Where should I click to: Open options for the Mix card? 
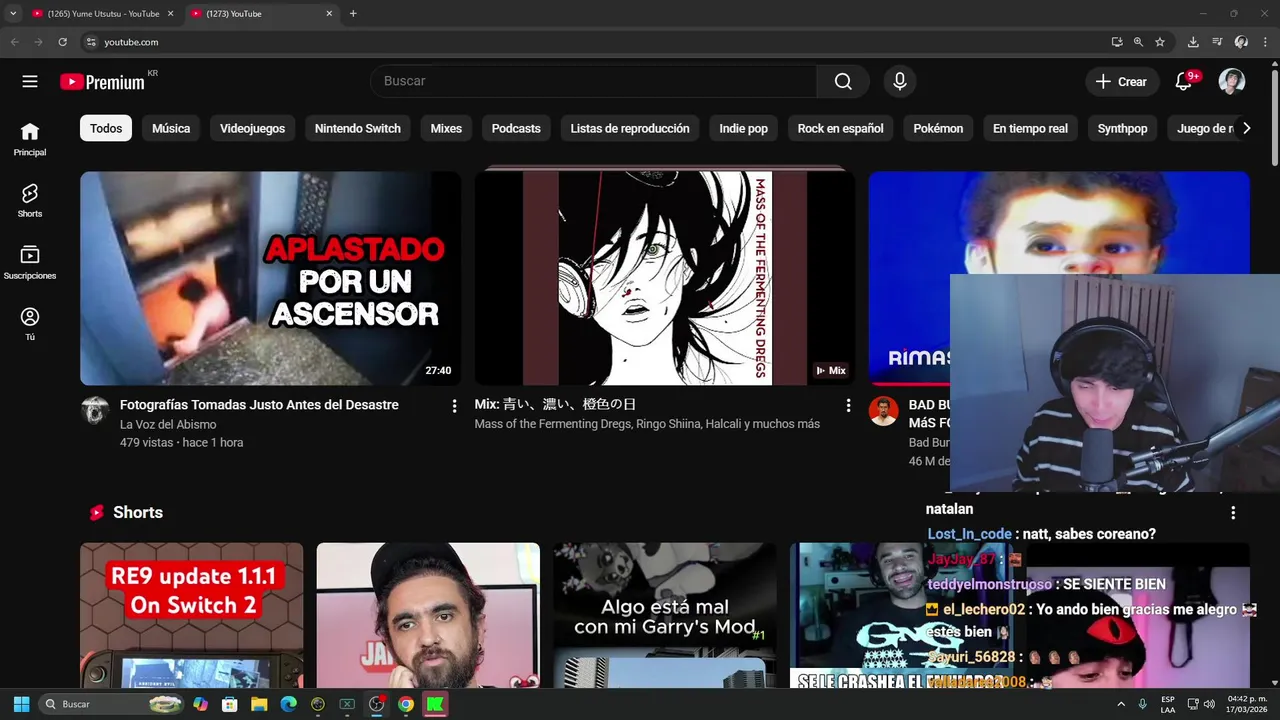tap(848, 406)
